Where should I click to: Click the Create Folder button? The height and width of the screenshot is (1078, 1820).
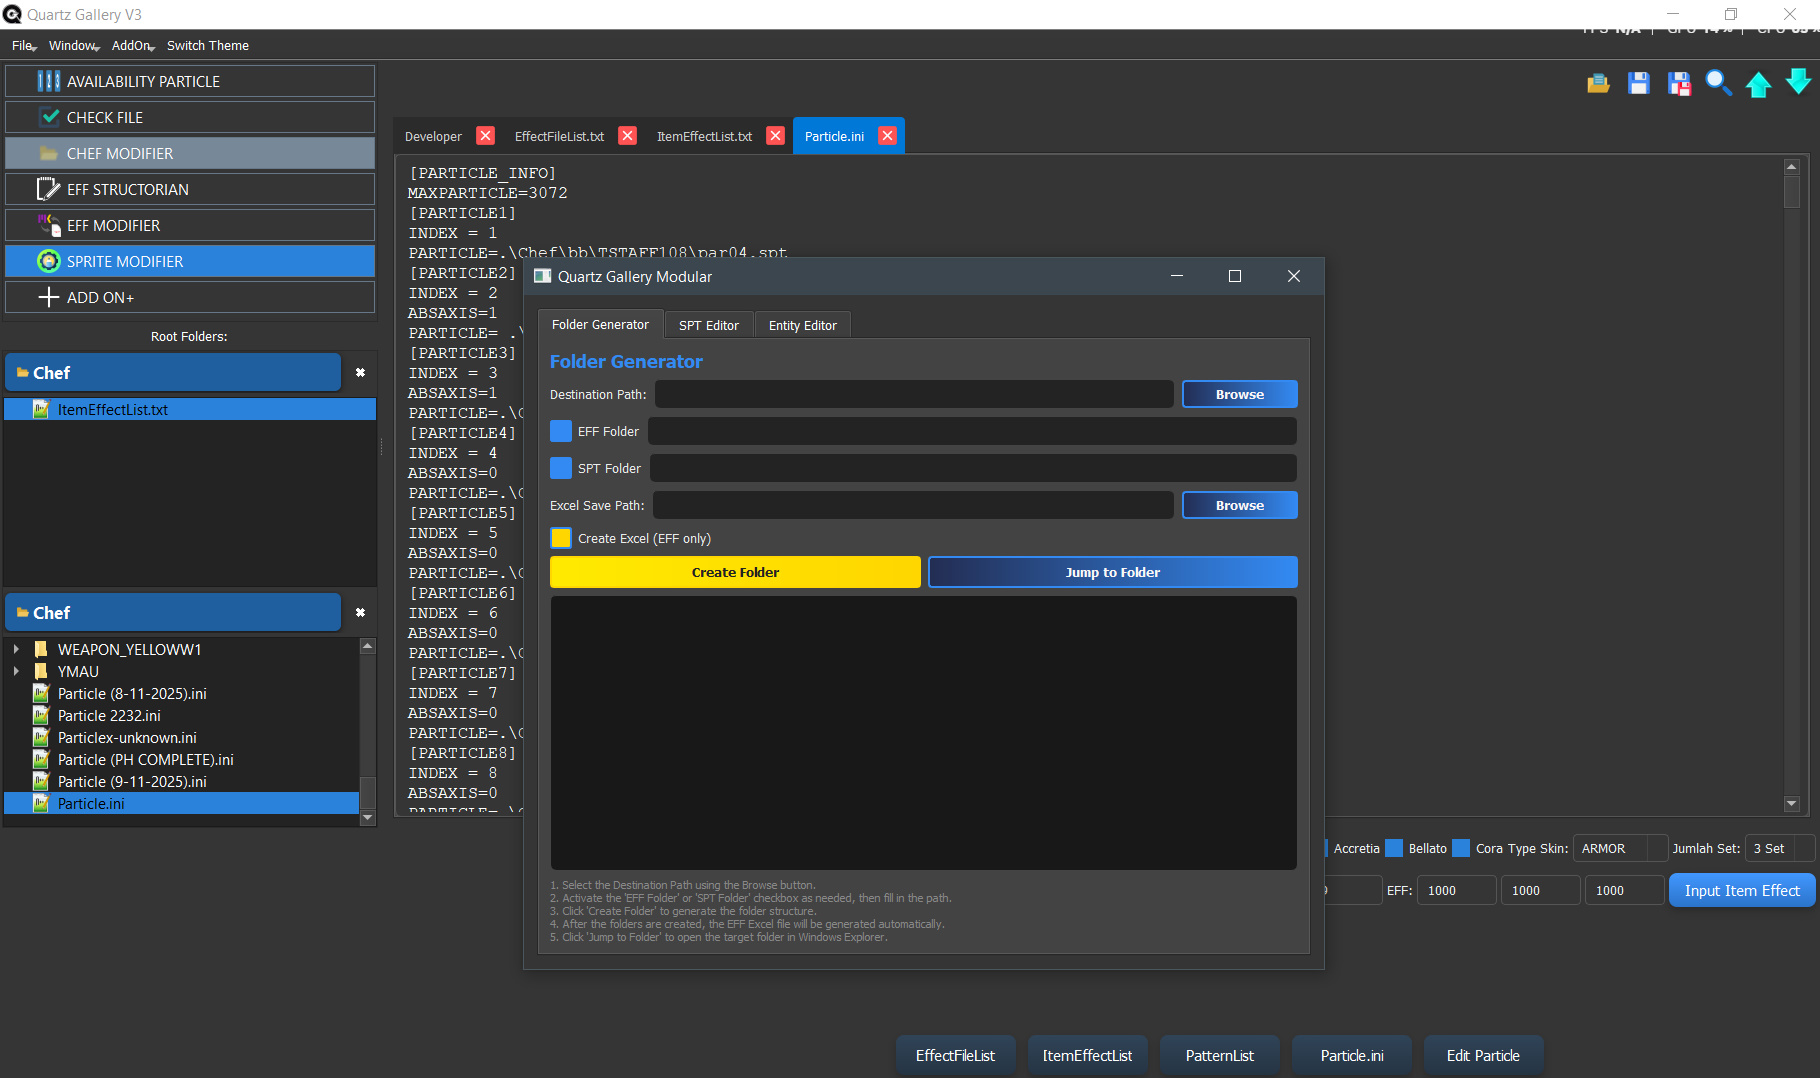tap(735, 572)
